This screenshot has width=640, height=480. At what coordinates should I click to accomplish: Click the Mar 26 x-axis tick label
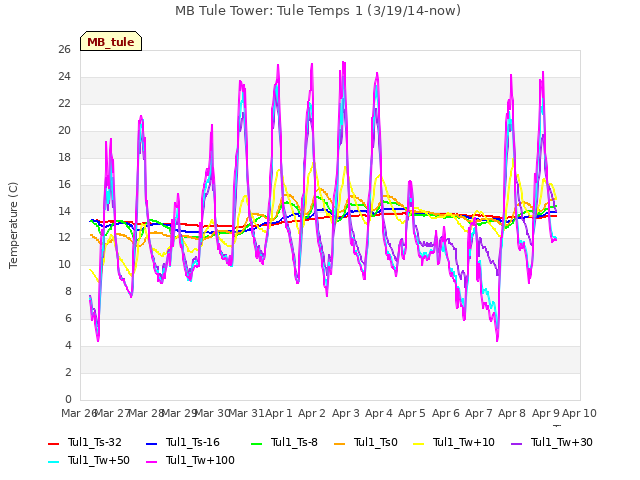79,413
